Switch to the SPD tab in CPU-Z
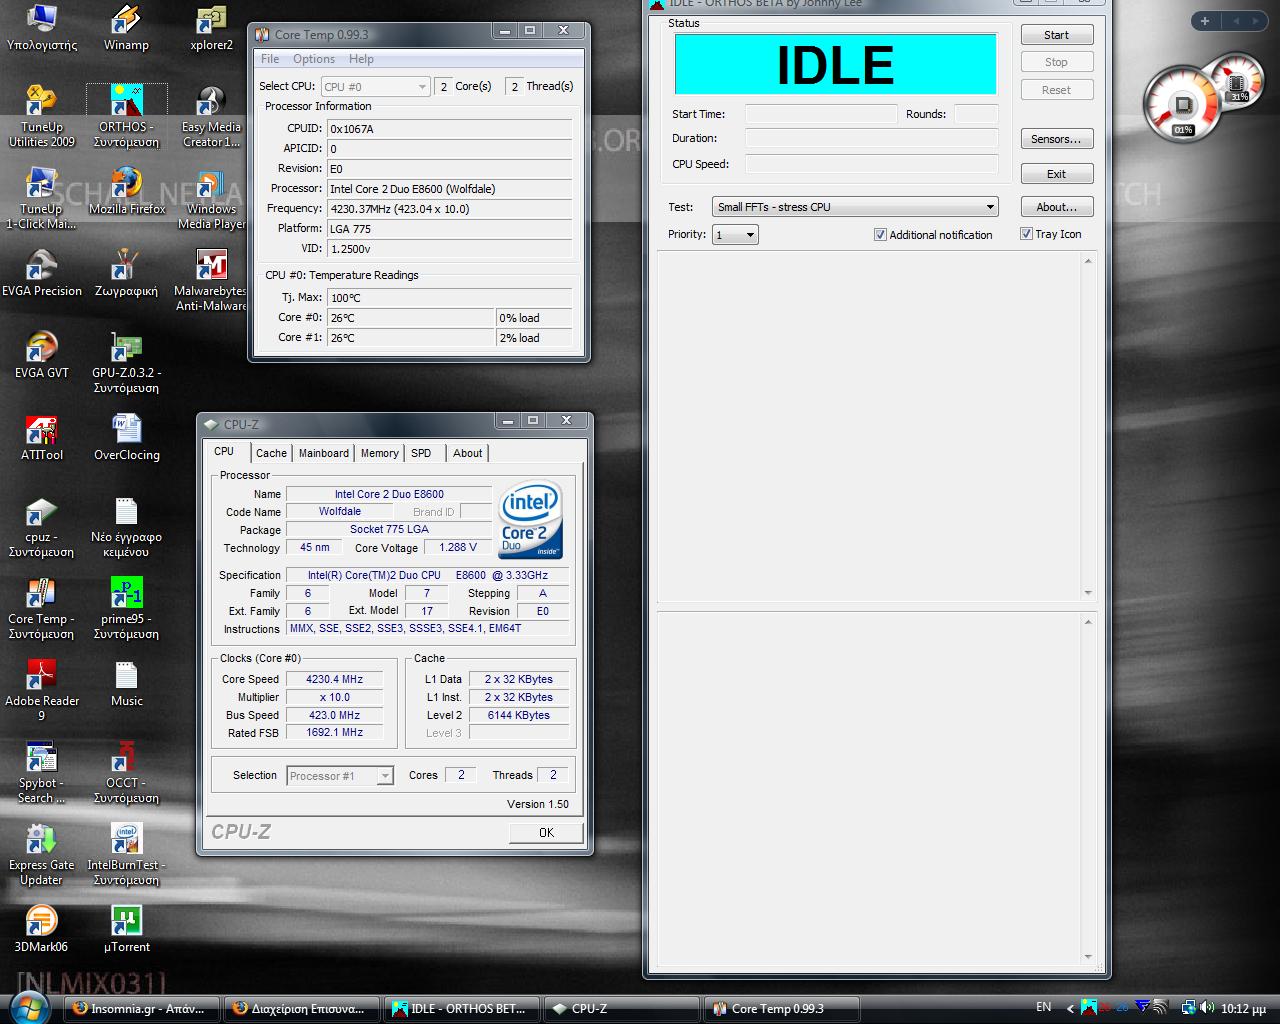The image size is (1280, 1024). pos(421,453)
